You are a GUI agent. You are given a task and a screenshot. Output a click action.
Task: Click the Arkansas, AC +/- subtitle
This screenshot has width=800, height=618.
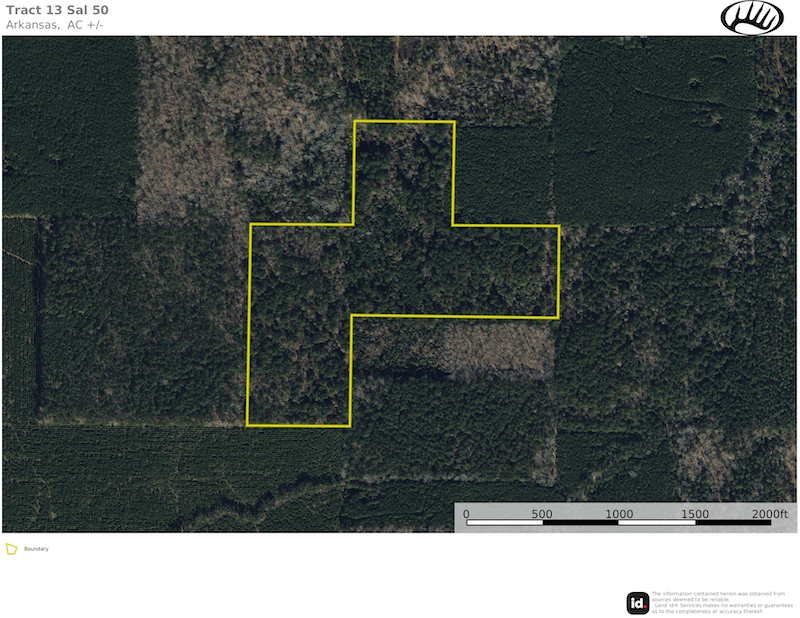tap(55, 25)
